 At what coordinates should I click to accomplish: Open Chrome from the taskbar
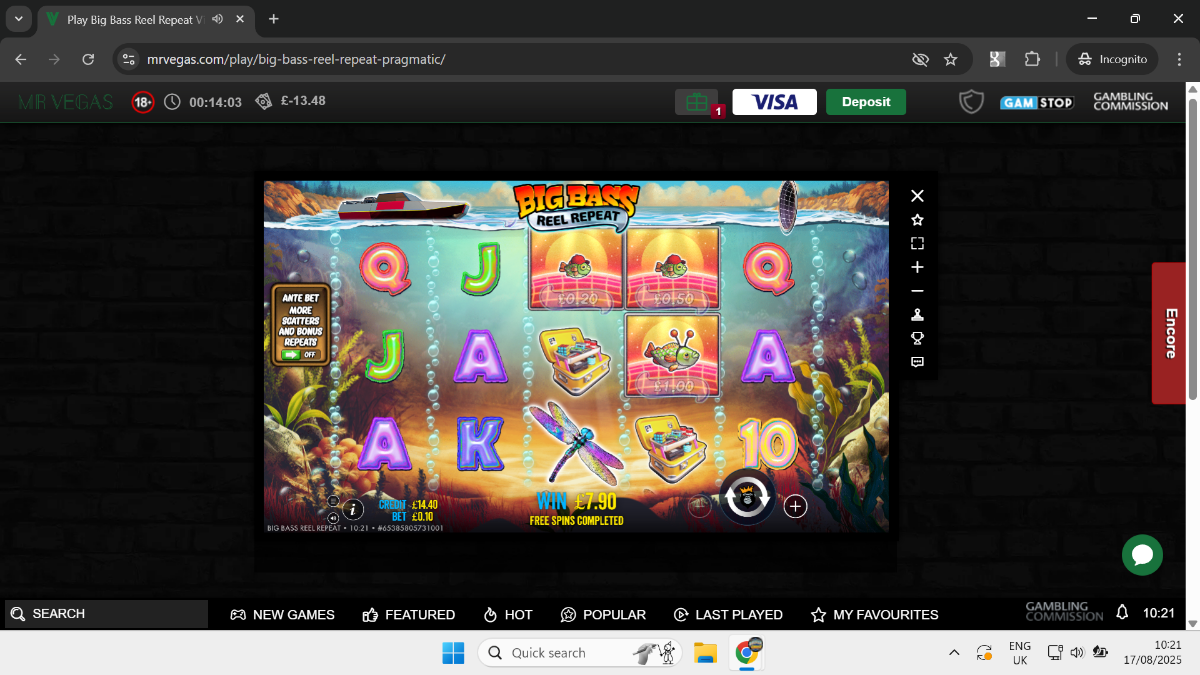tap(746, 653)
